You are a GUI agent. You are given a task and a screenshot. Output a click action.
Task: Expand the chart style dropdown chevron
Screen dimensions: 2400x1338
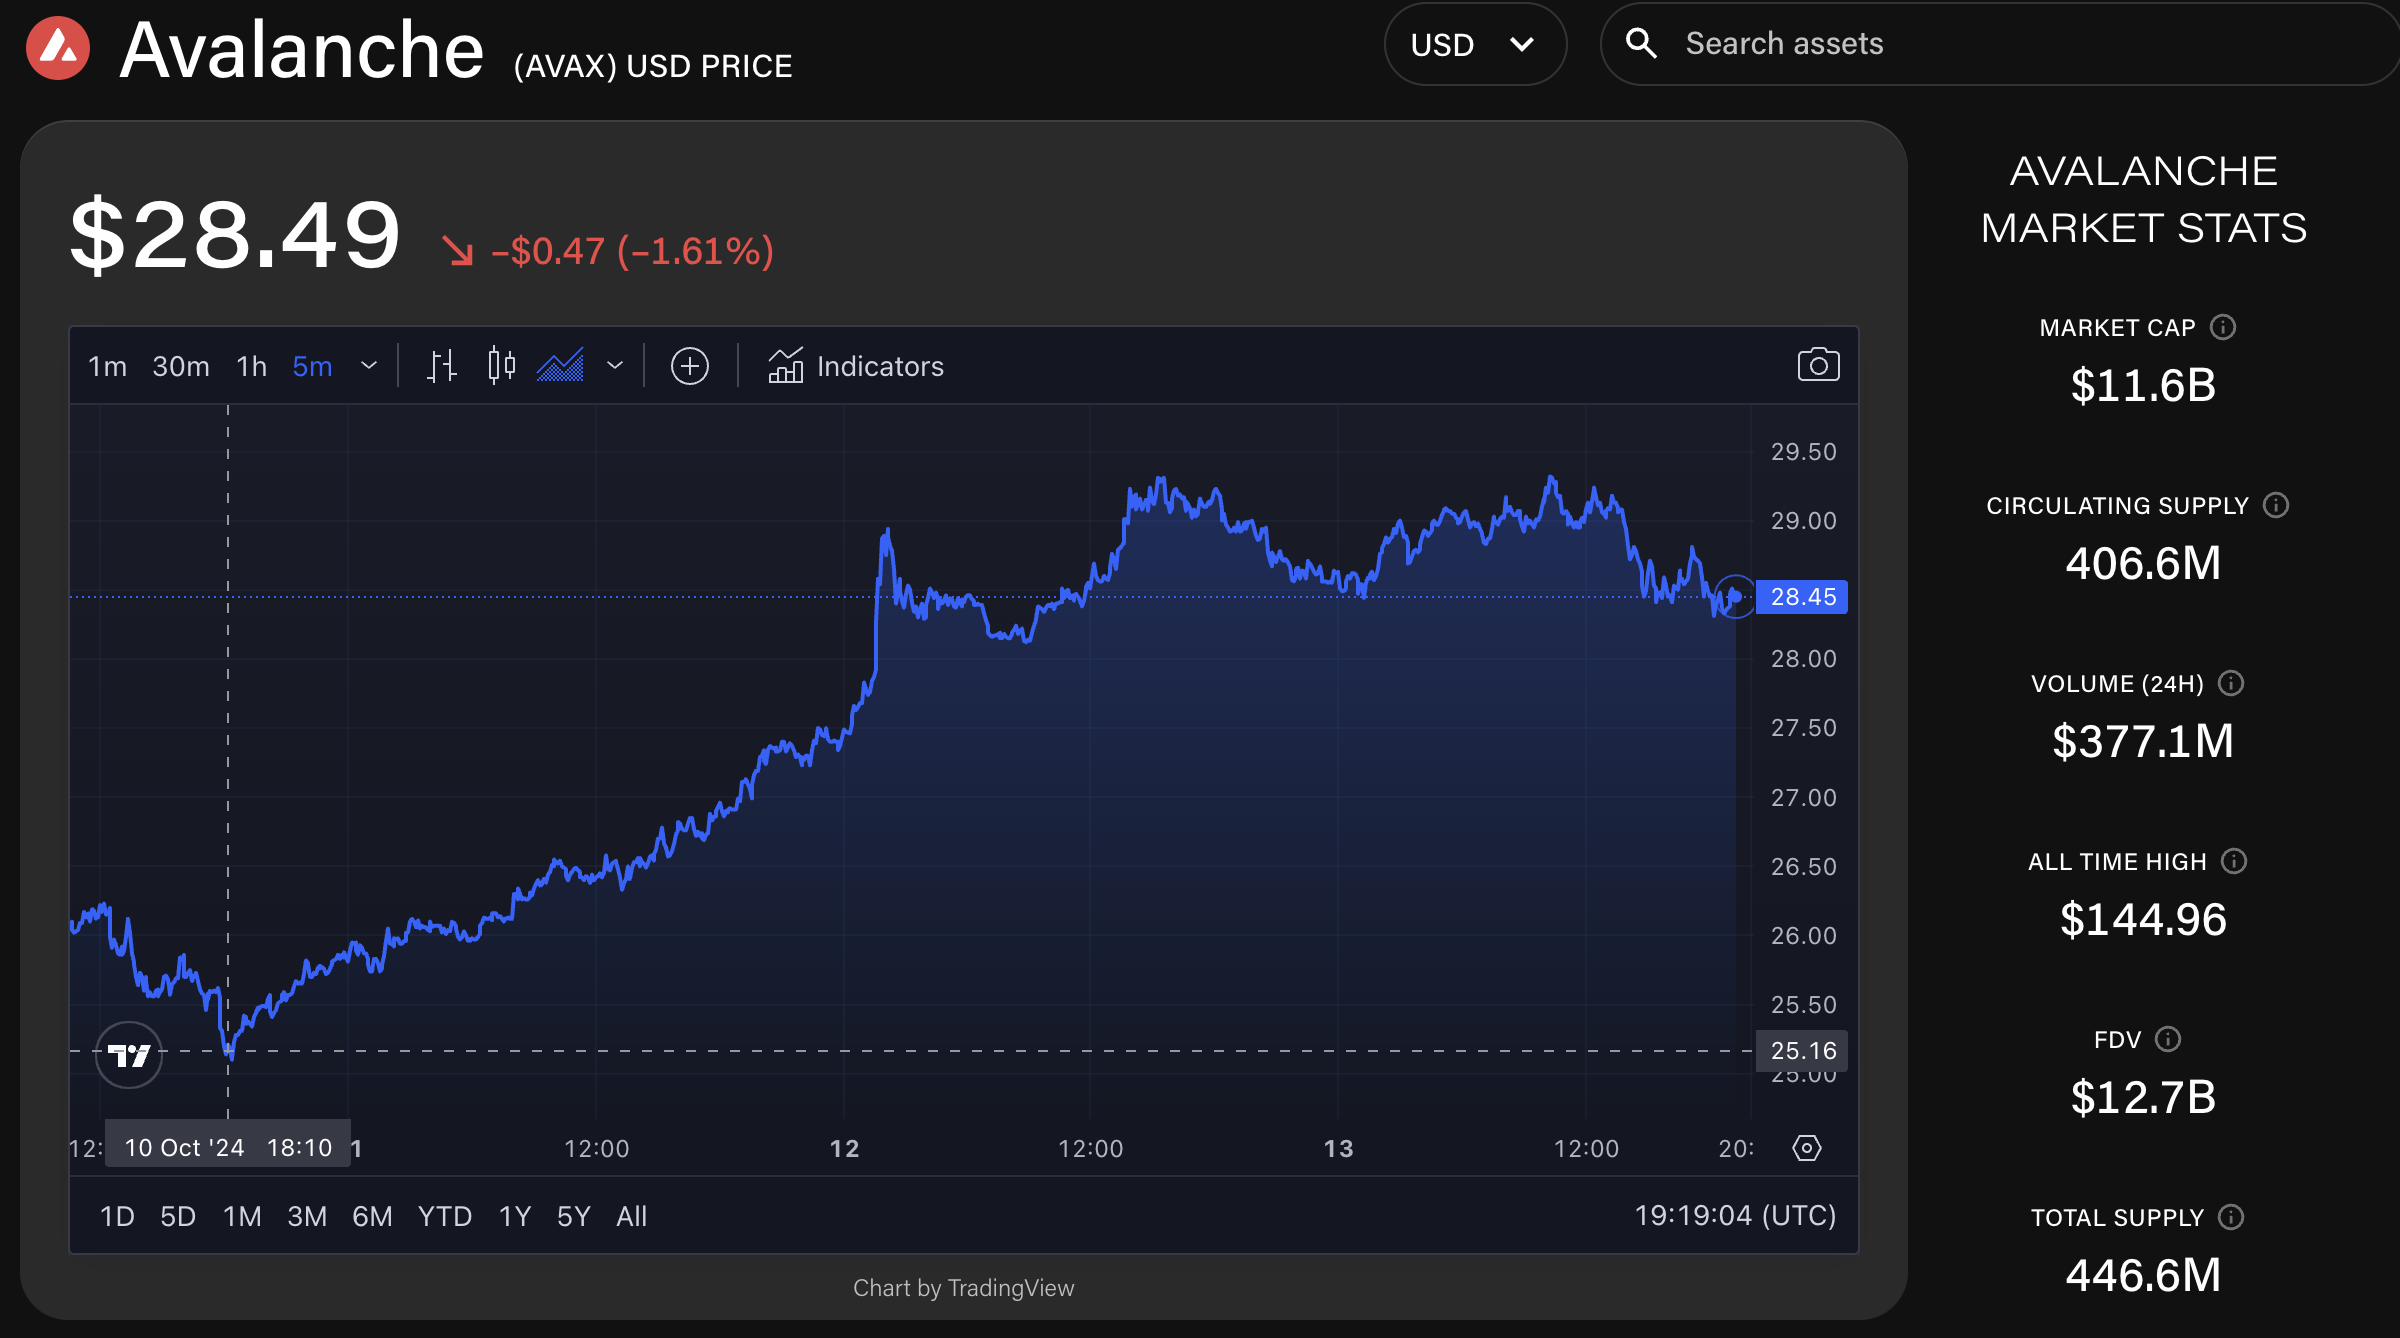(615, 366)
